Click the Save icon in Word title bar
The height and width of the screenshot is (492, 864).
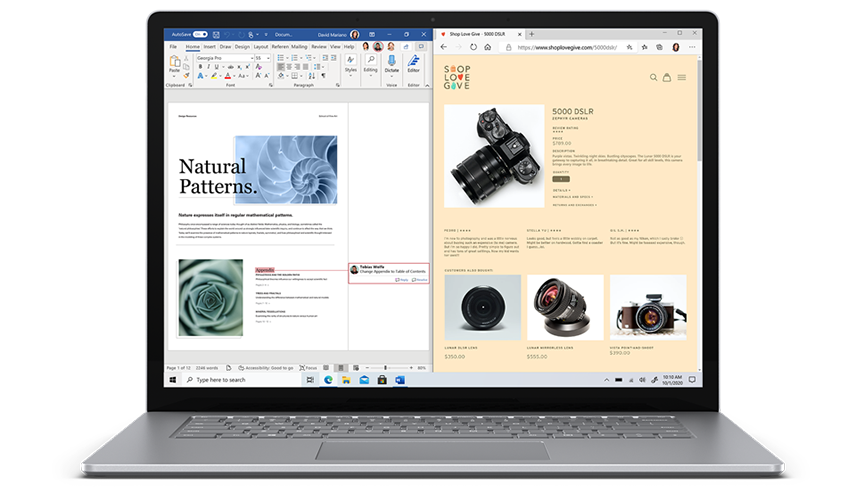click(216, 35)
